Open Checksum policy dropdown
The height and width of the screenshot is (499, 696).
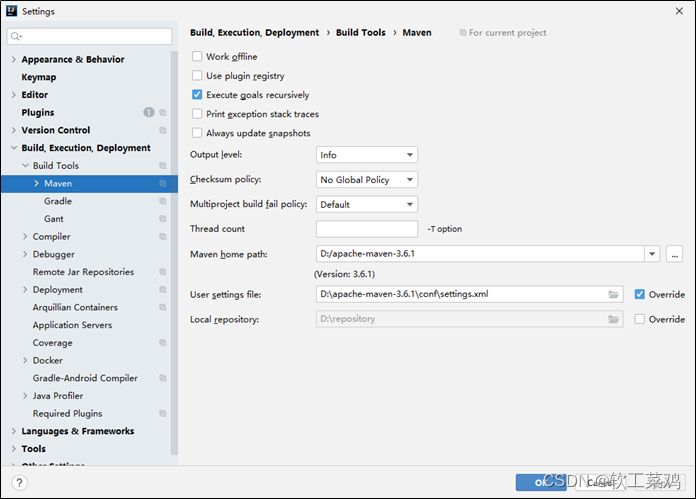click(x=367, y=180)
